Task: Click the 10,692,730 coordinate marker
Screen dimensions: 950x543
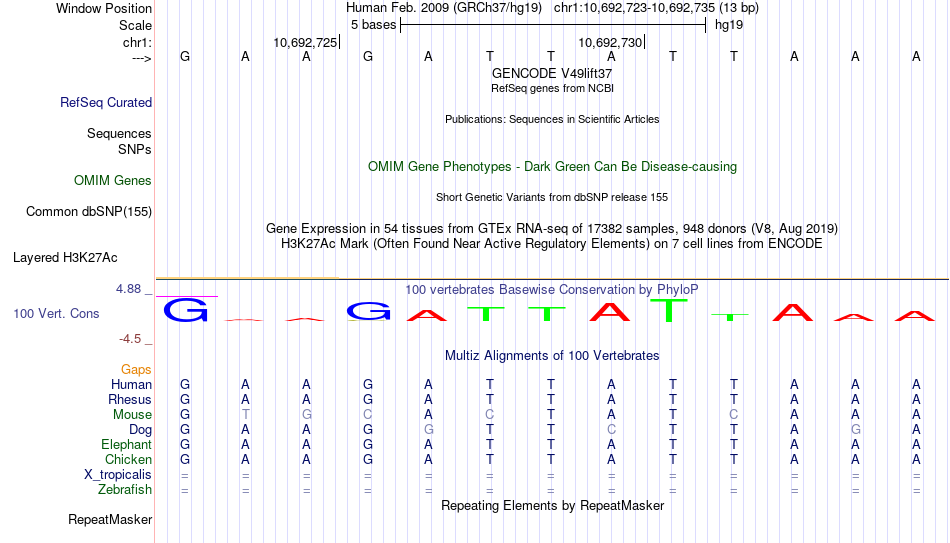Action: click(610, 42)
